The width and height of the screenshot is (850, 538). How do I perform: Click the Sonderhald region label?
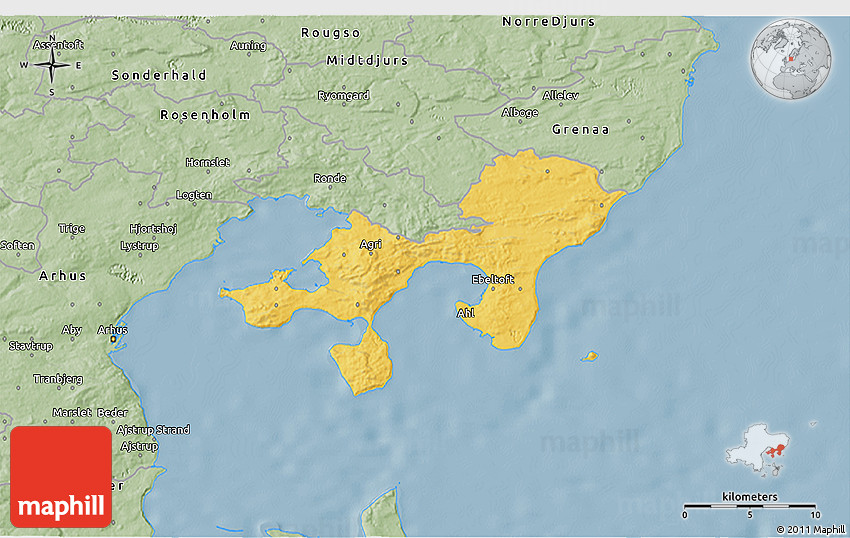159,75
